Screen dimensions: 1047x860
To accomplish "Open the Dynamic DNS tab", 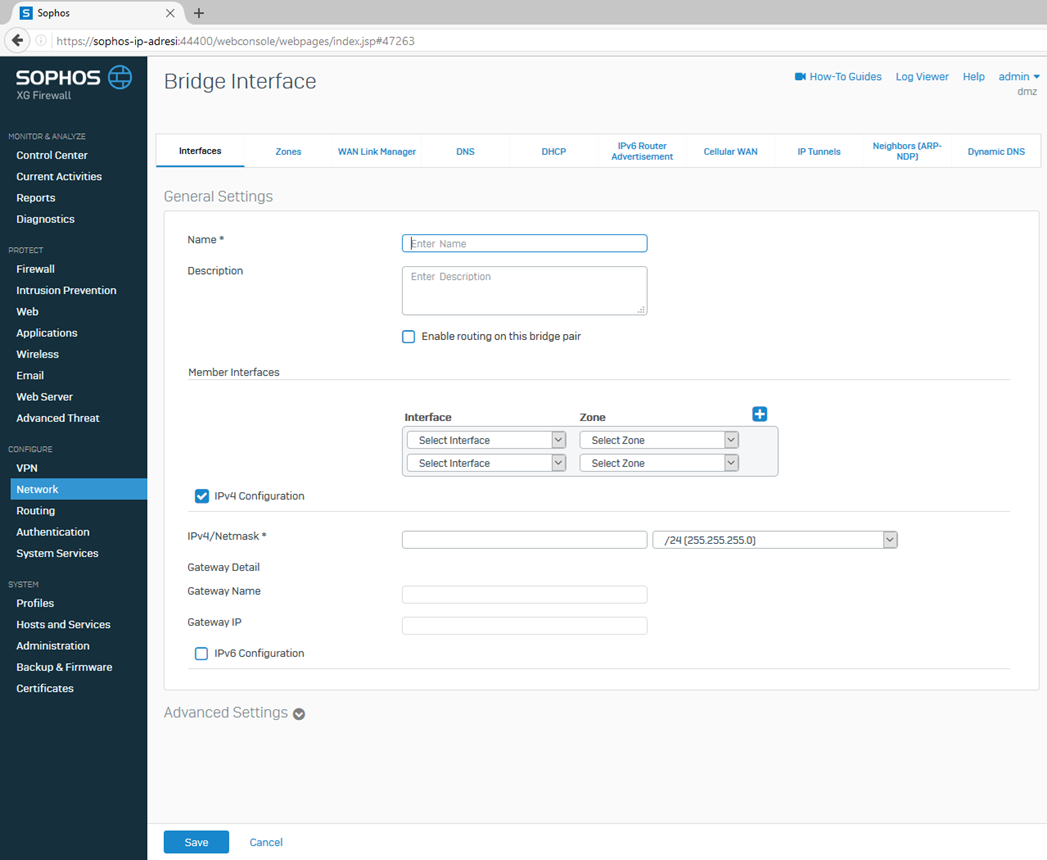I will [x=996, y=152].
